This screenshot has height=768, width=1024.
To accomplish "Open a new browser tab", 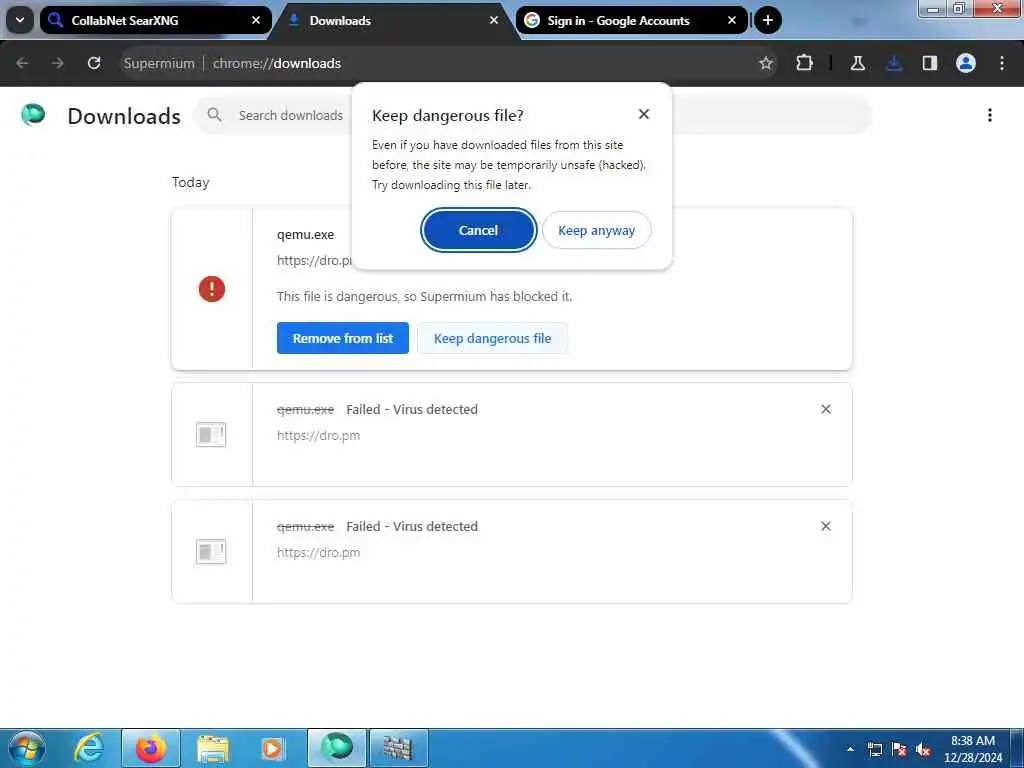I will click(768, 20).
